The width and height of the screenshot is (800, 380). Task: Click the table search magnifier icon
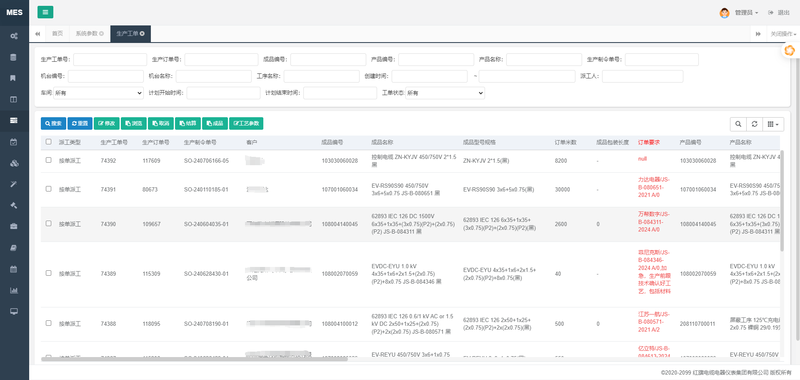coord(738,124)
